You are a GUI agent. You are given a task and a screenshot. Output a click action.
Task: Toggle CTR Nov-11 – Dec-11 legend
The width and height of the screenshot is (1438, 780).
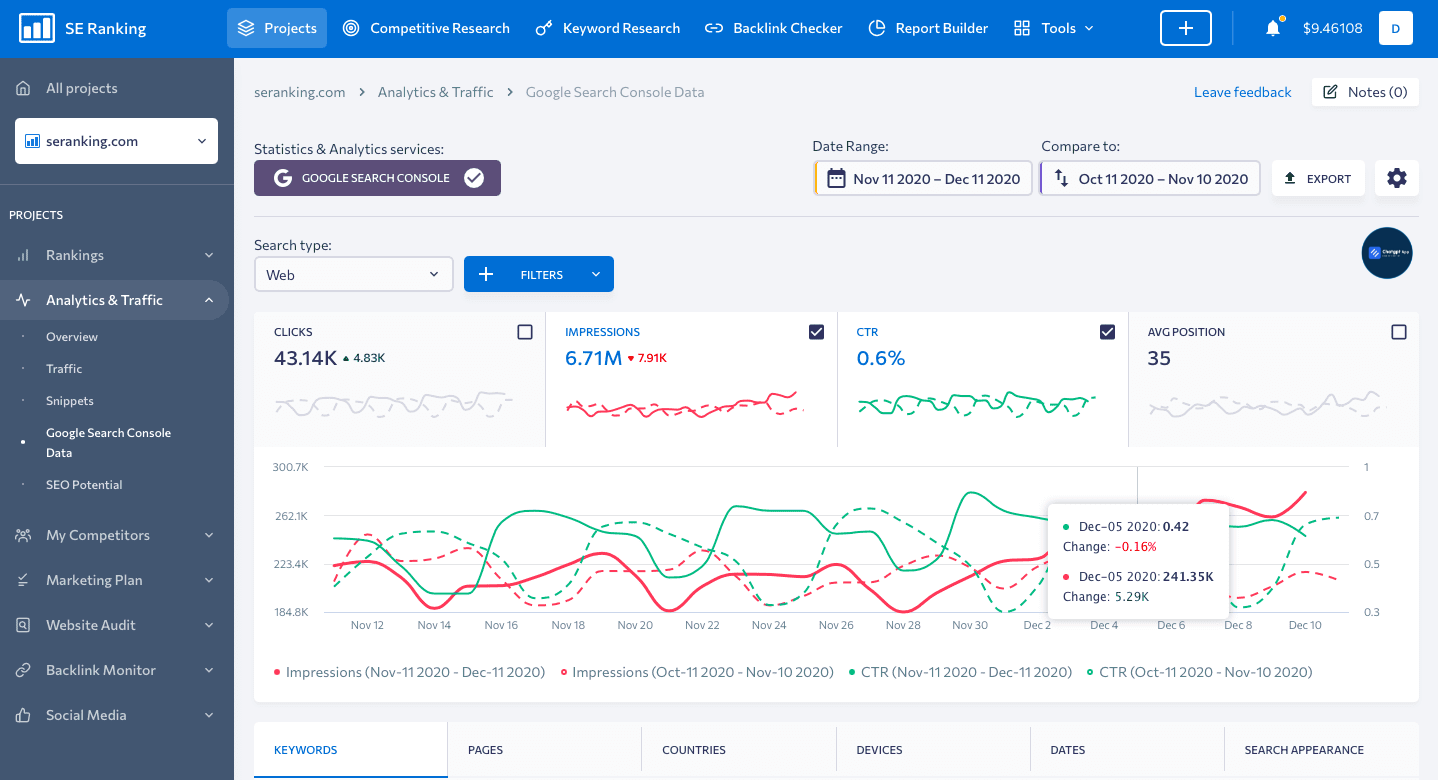(x=960, y=672)
